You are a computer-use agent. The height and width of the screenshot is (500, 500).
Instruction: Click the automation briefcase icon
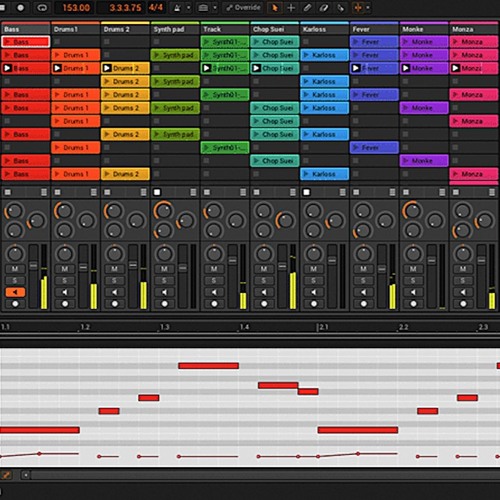(203, 7)
